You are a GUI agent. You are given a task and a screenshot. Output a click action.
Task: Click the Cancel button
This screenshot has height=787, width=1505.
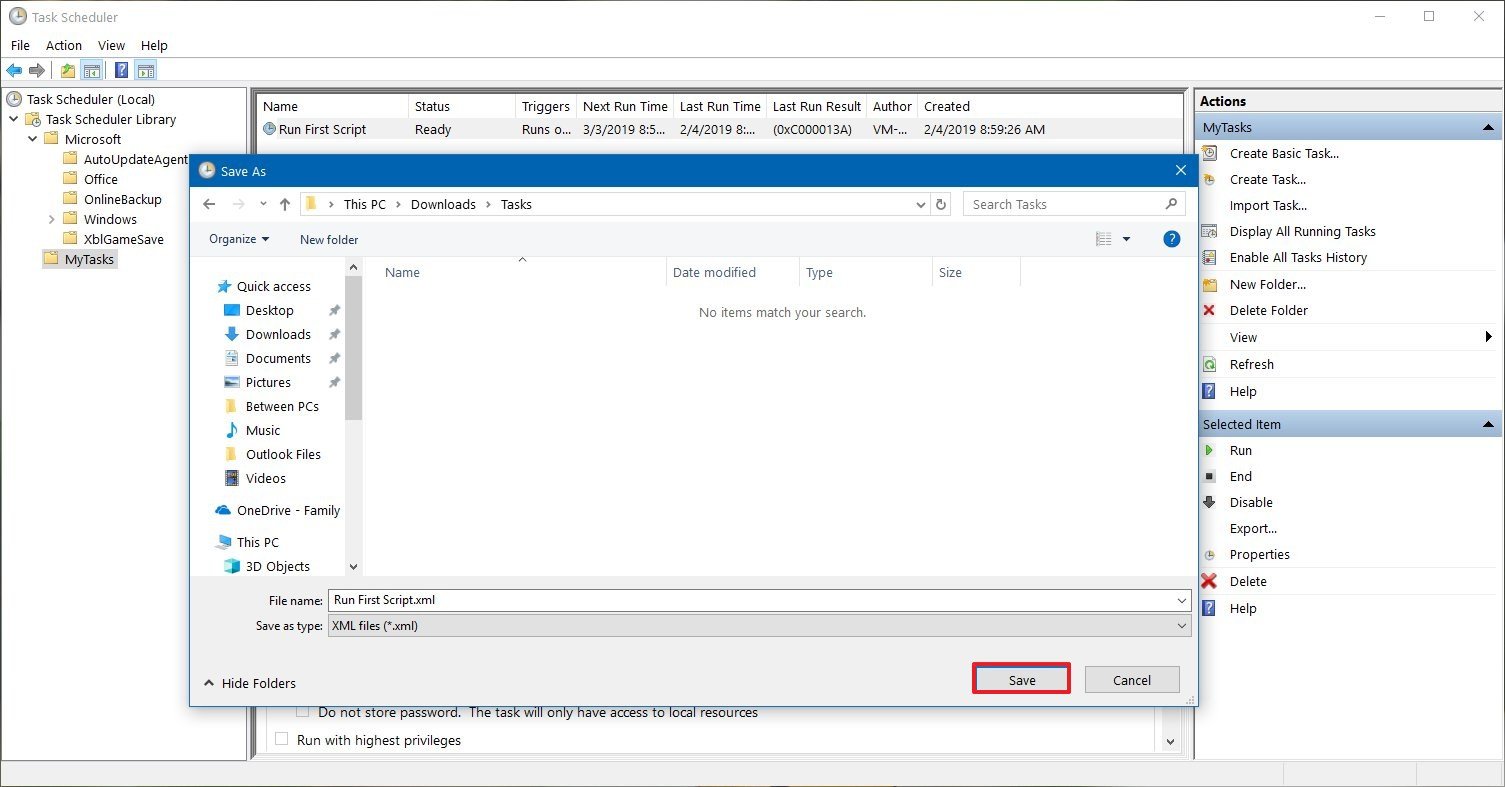1131,680
